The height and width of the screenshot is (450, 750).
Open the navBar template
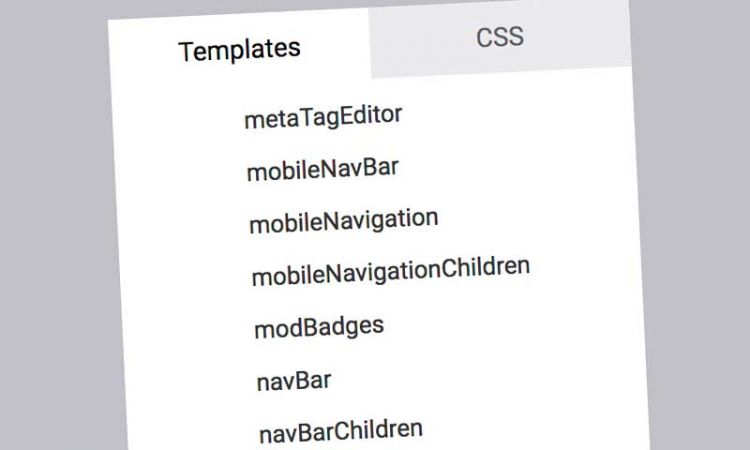[x=294, y=381]
